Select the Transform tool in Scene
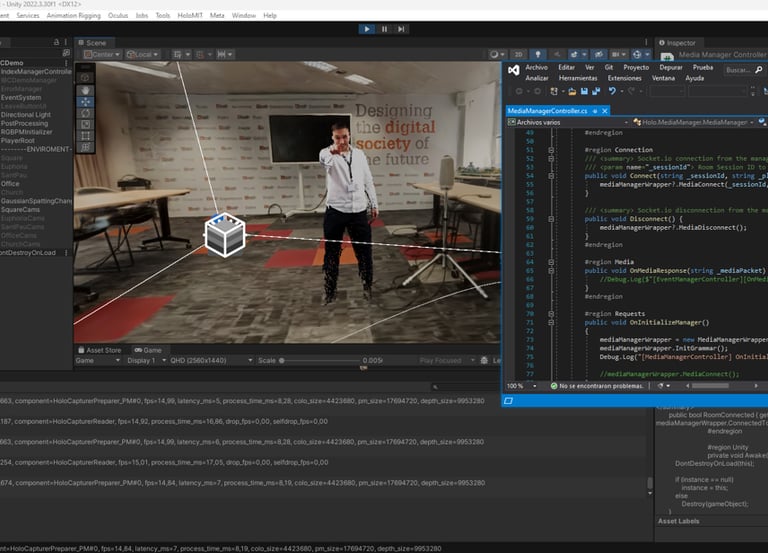The width and height of the screenshot is (768, 553). click(x=85, y=147)
